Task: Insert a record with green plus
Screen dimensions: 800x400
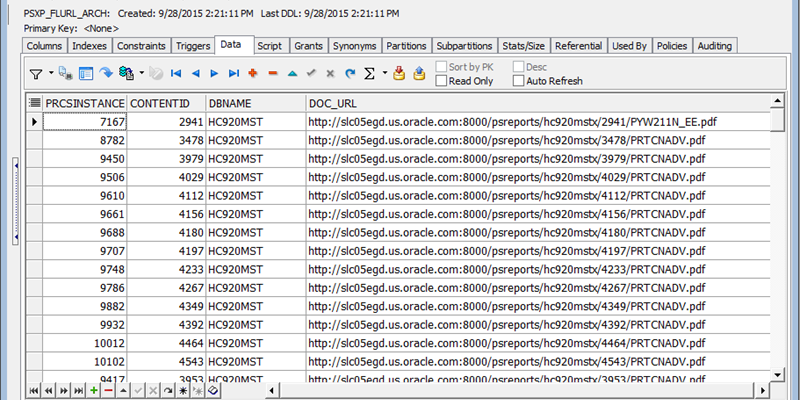Action: point(93,391)
